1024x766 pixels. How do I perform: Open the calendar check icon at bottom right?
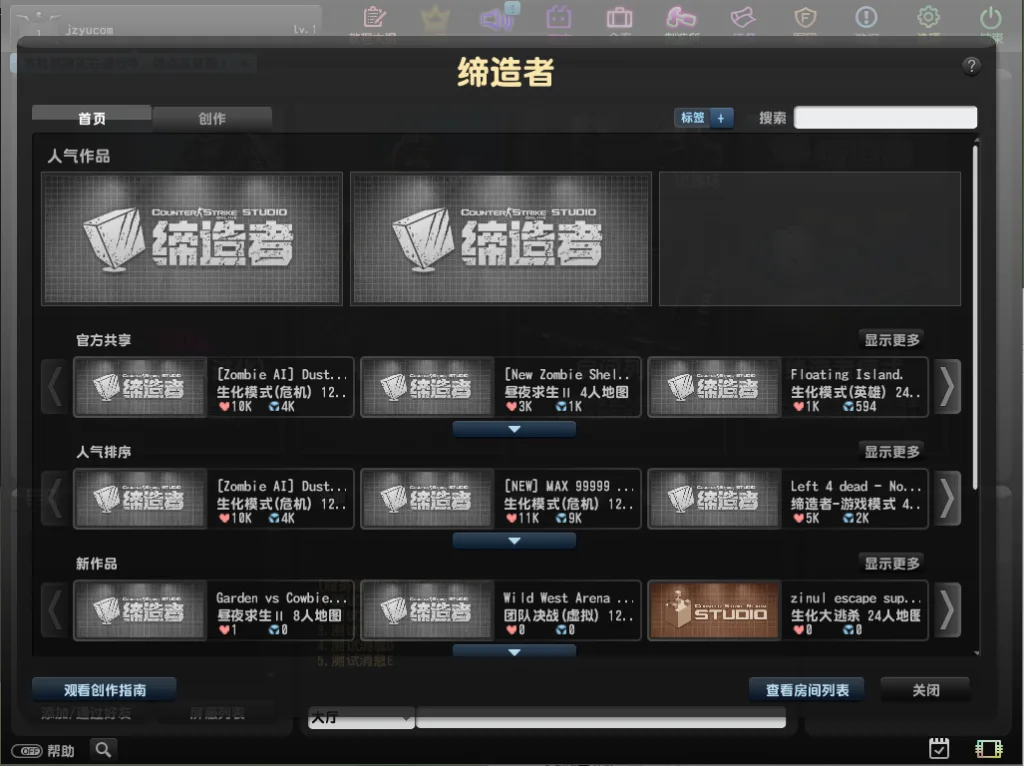click(938, 748)
